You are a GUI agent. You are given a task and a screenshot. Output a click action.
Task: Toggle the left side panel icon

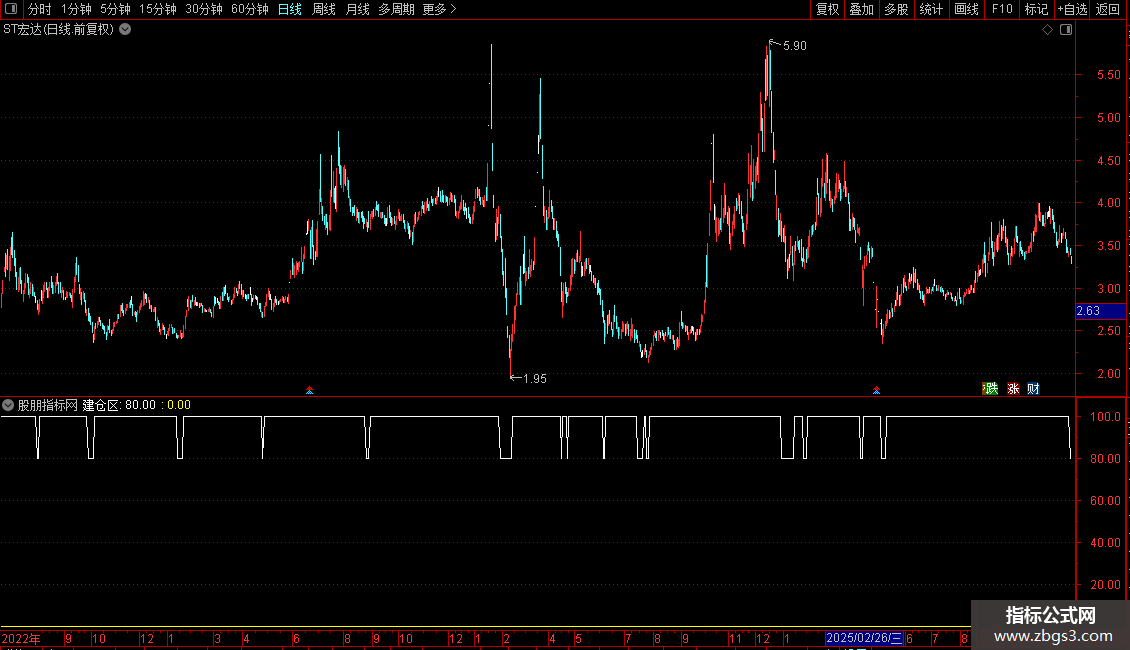tap(11, 9)
